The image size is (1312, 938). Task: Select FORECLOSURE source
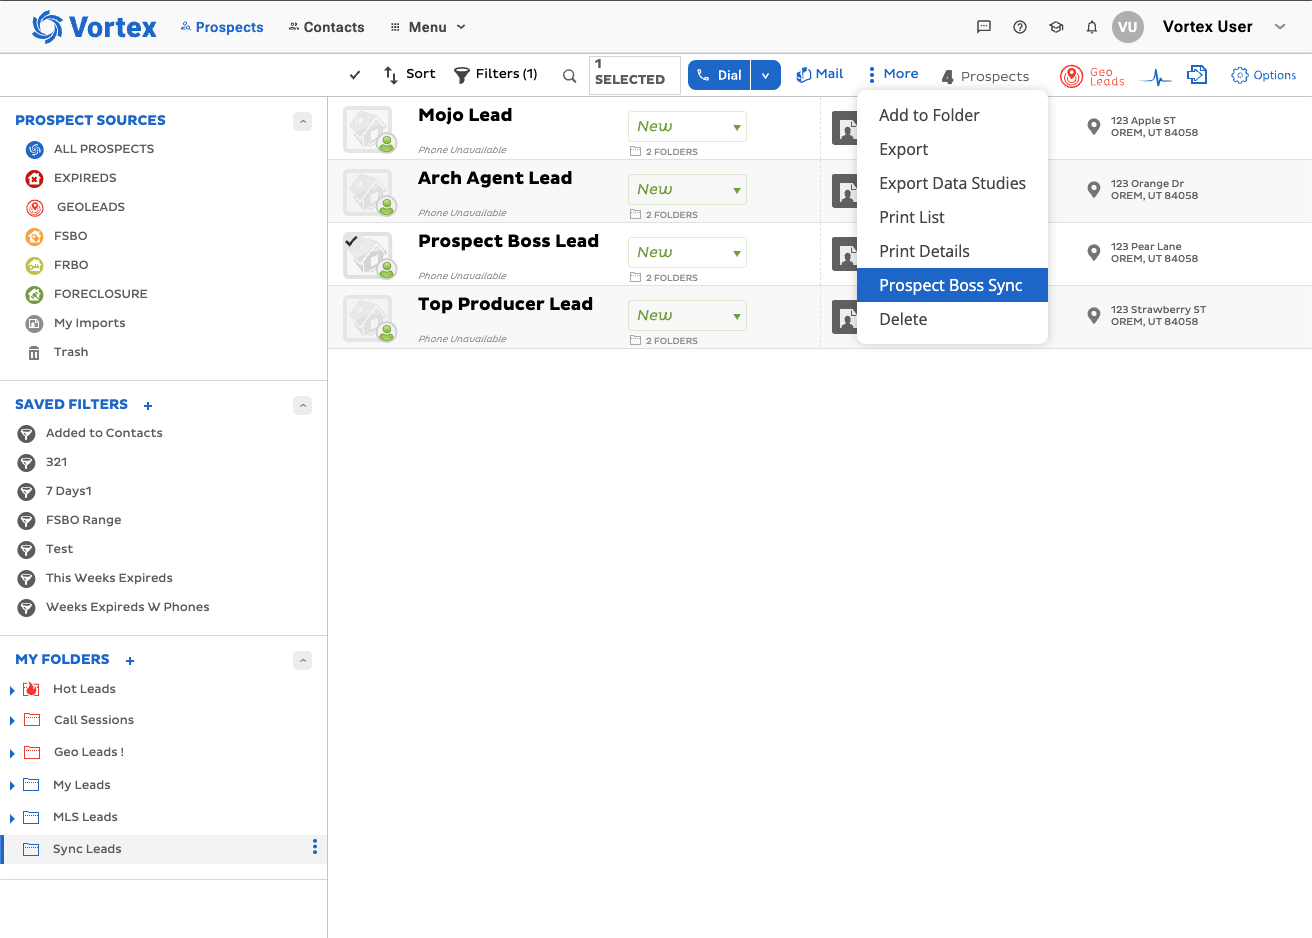(x=87, y=294)
